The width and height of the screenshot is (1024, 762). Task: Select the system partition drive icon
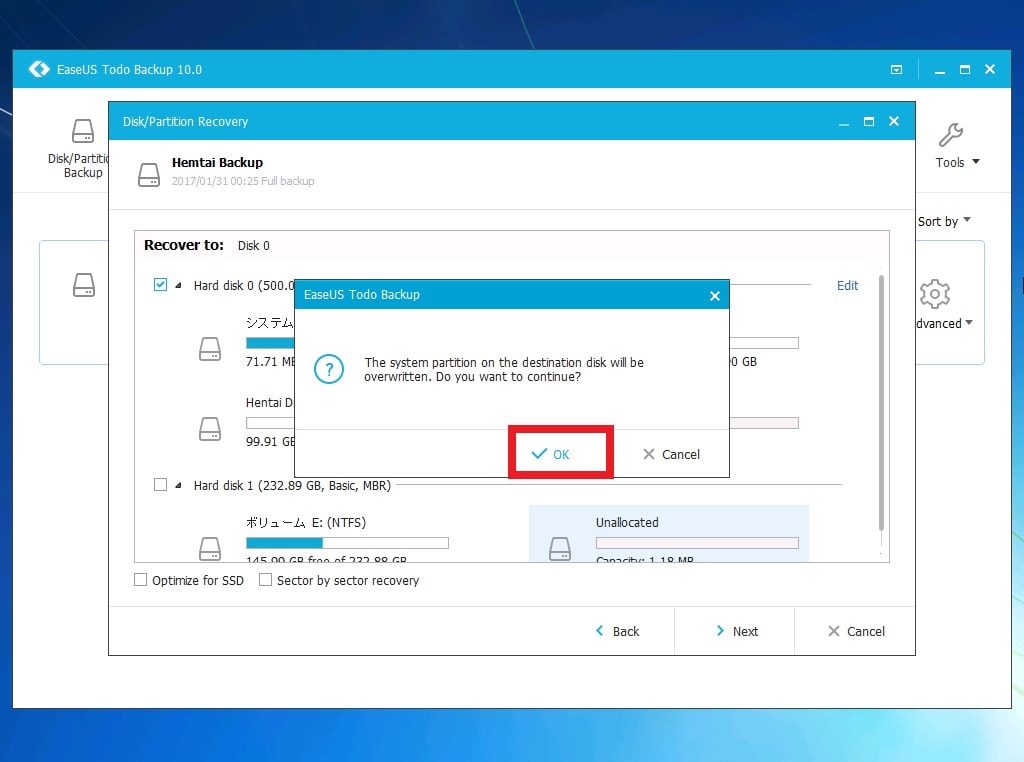click(x=210, y=349)
